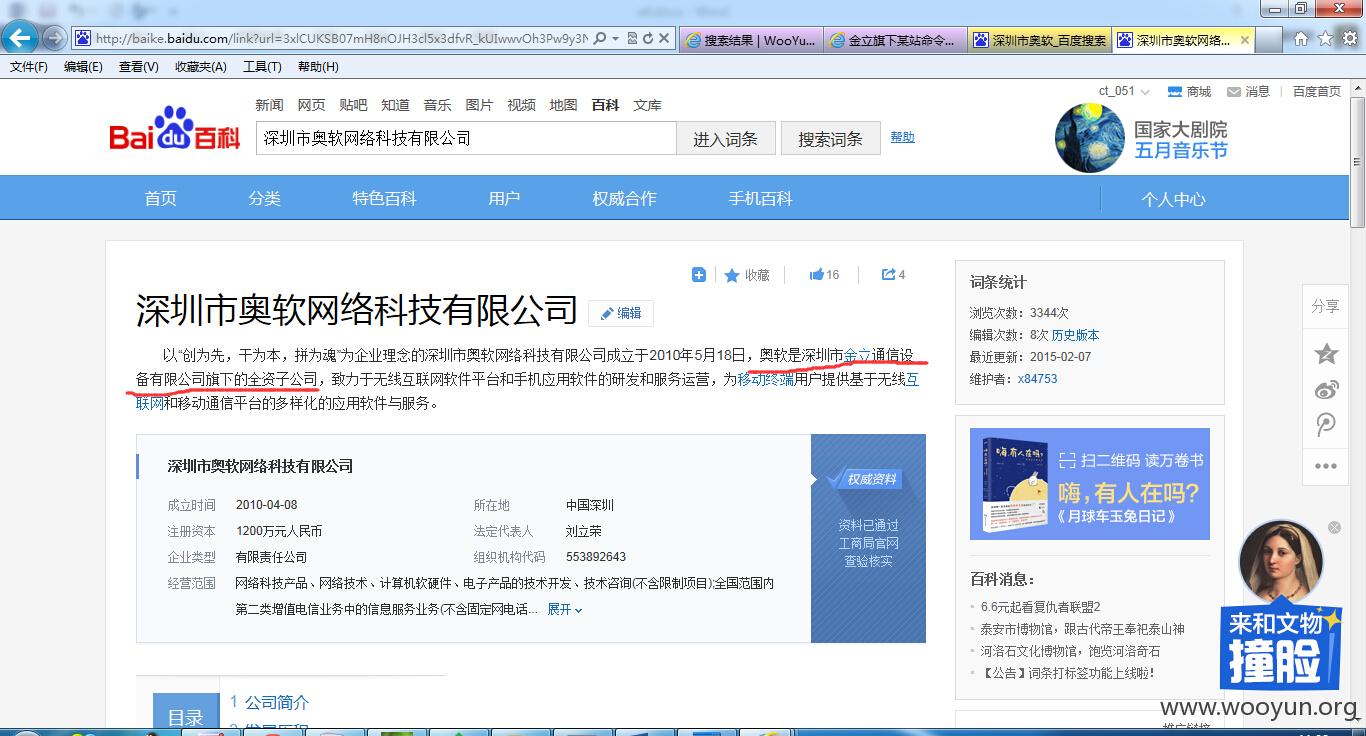The height and width of the screenshot is (736, 1366).
Task: Click the 进入词条 button
Action: 726,139
